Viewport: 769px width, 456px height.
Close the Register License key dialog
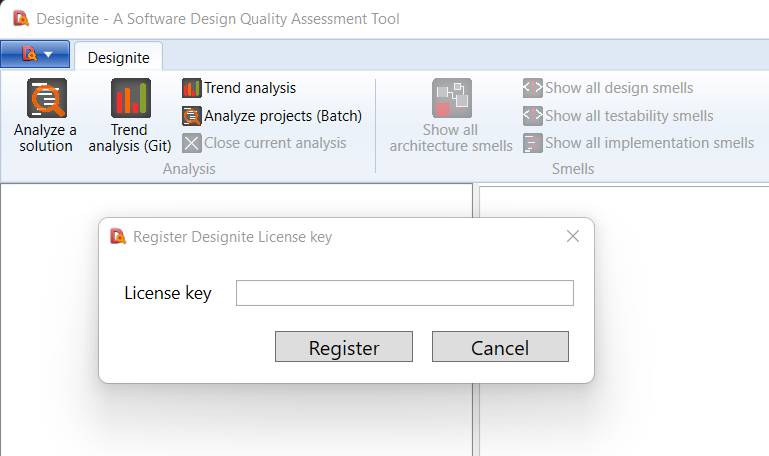pos(573,236)
